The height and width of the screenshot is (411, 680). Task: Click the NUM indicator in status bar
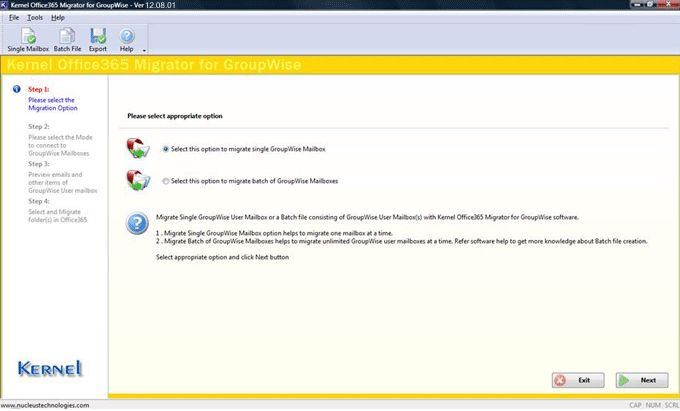[x=653, y=405]
